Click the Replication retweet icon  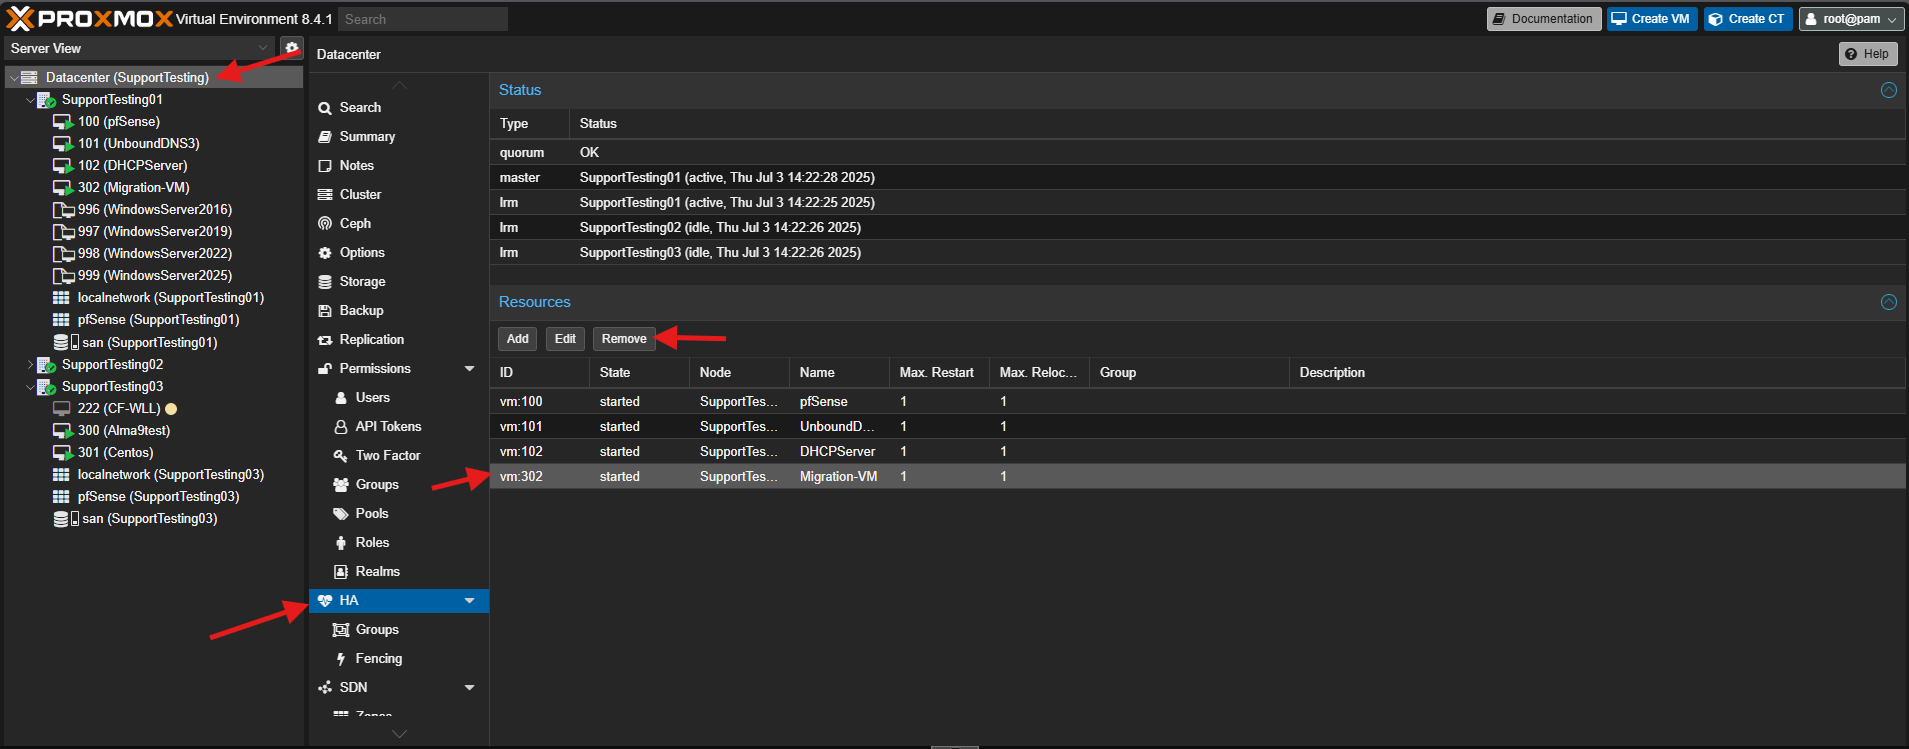tap(325, 340)
